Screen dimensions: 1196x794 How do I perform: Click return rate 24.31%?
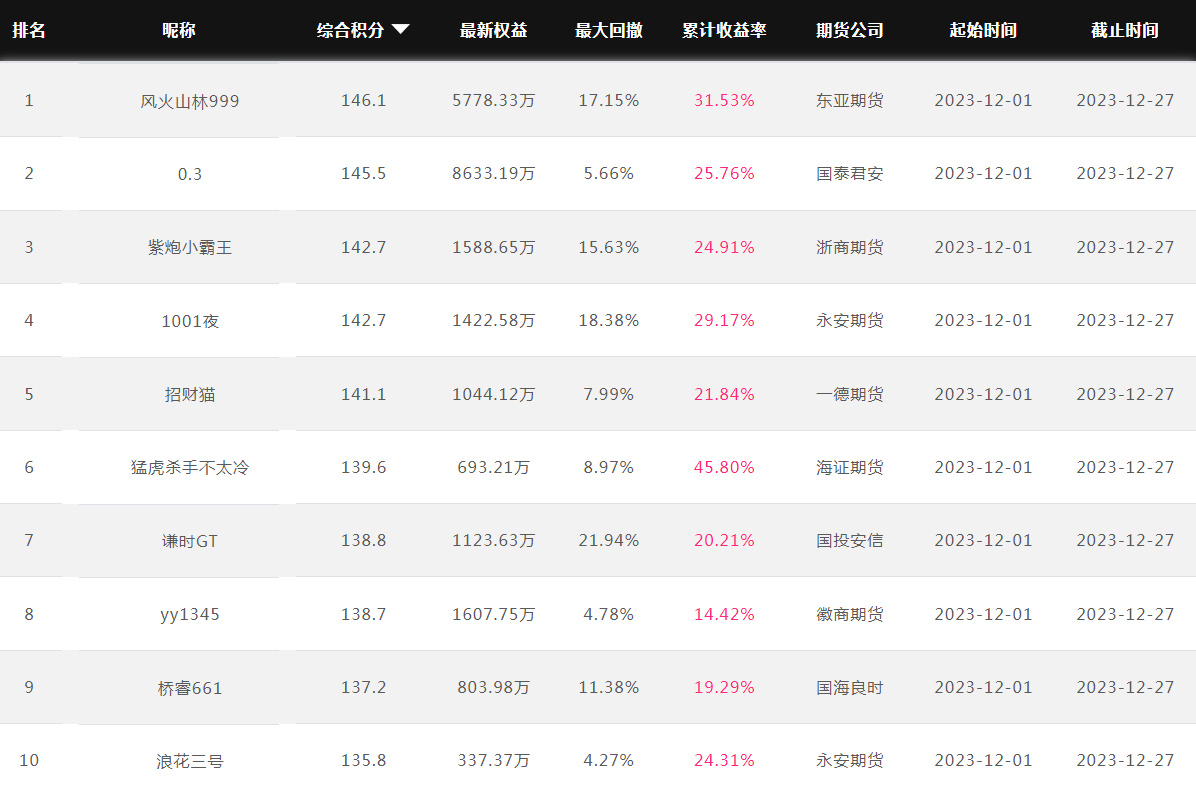pos(724,761)
